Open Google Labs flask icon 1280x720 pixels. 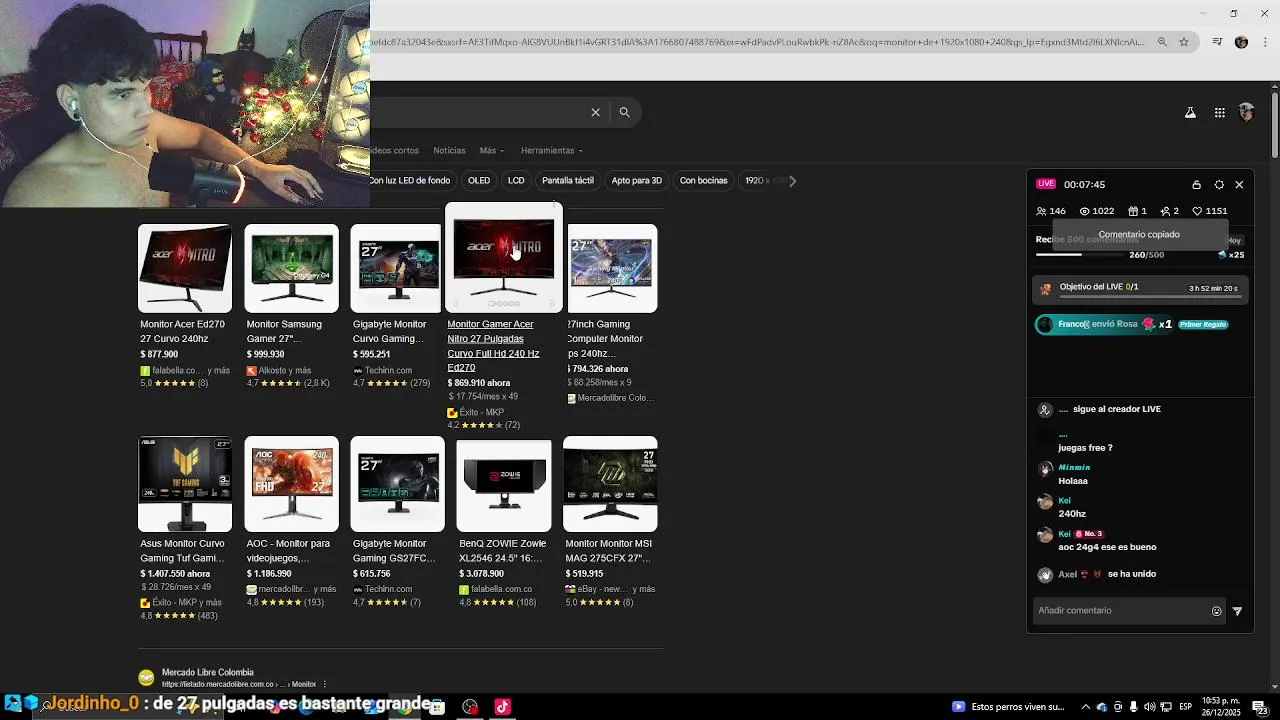1190,113
